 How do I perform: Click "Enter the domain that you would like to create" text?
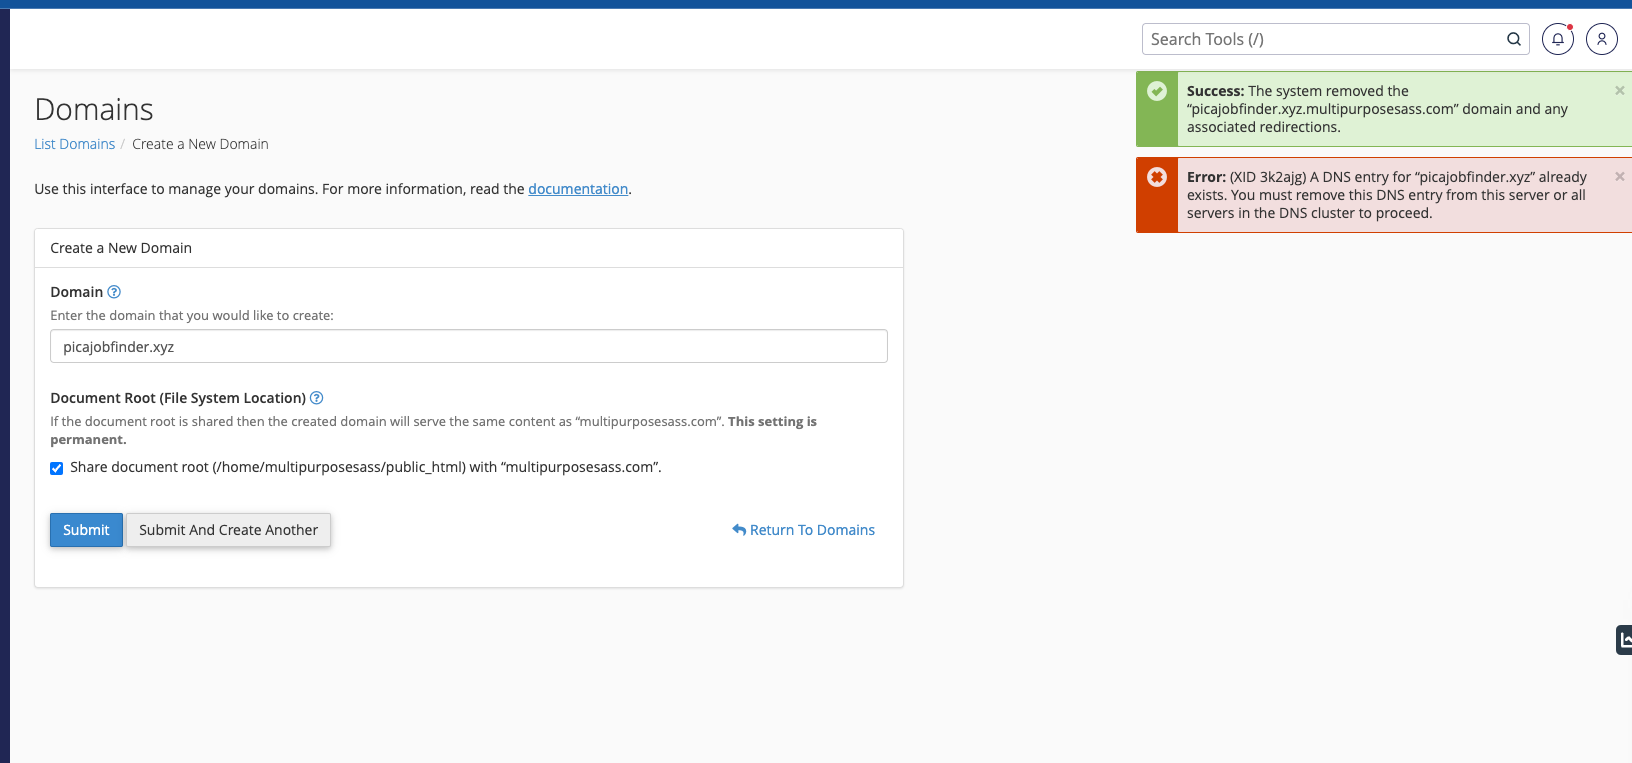(x=192, y=315)
